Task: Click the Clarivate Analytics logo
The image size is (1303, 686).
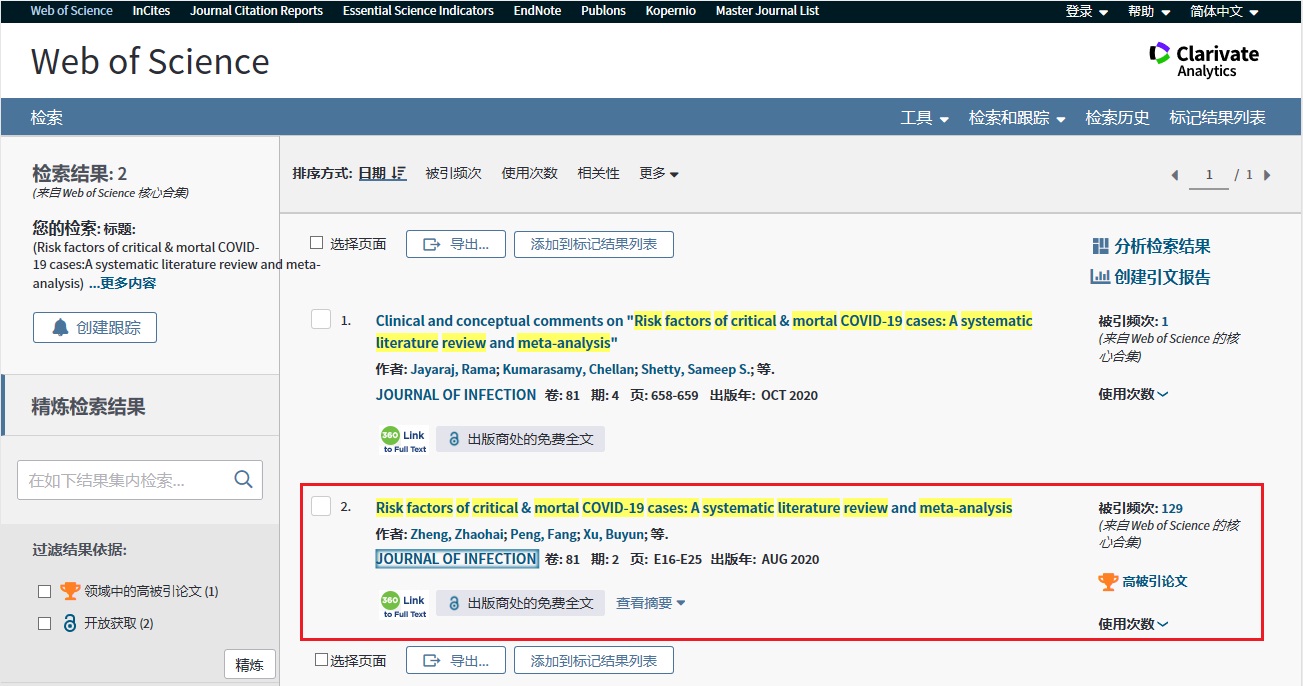Action: [1204, 60]
